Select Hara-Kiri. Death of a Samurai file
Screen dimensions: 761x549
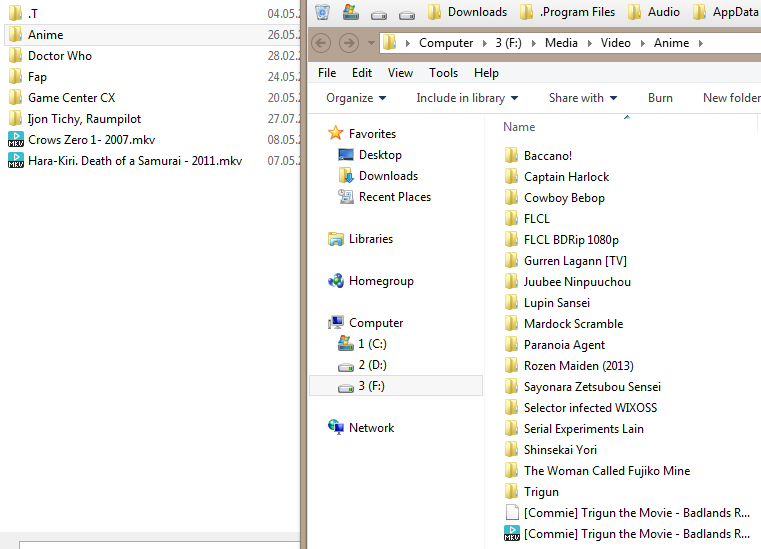click(125, 161)
